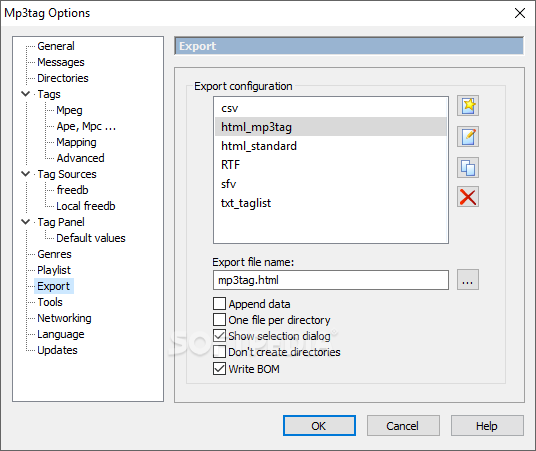The height and width of the screenshot is (451, 536).
Task: Select the Tag Sources item
Action: pos(67,174)
